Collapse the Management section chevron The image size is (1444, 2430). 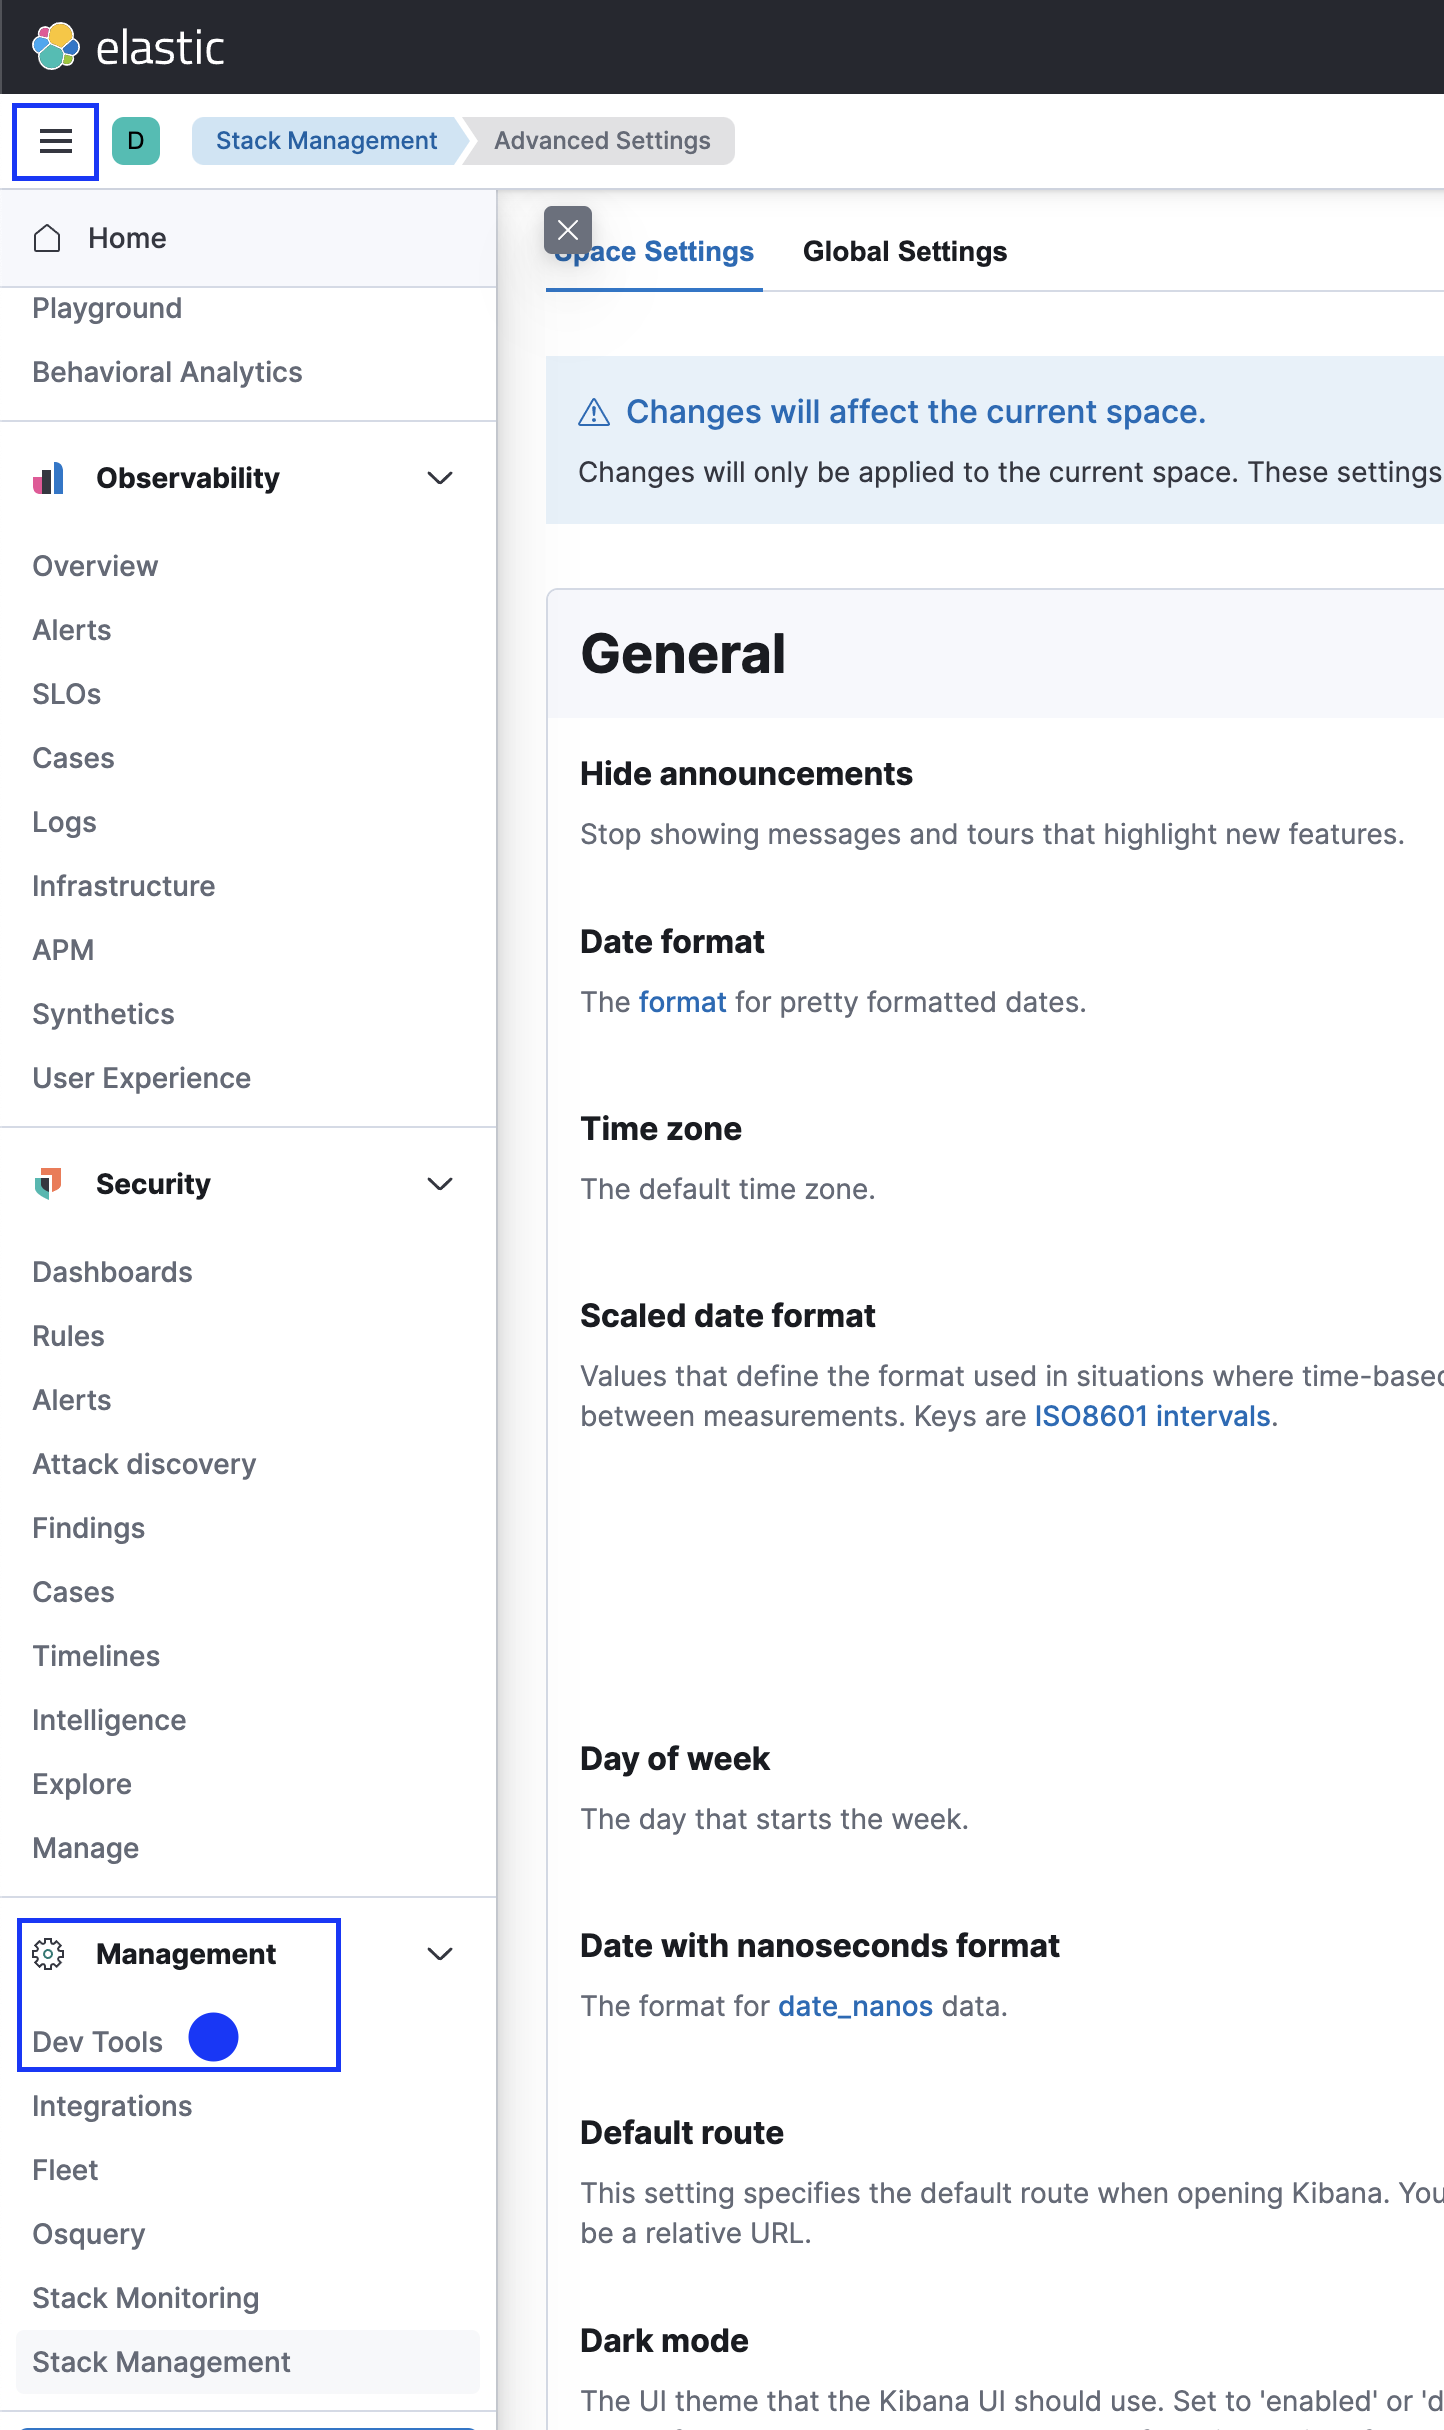click(440, 1953)
